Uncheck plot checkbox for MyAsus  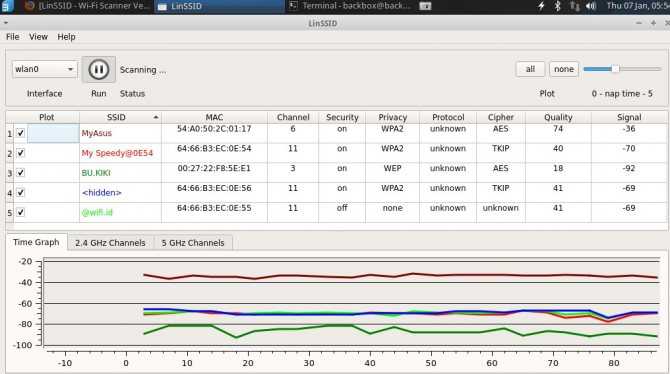tap(21, 133)
